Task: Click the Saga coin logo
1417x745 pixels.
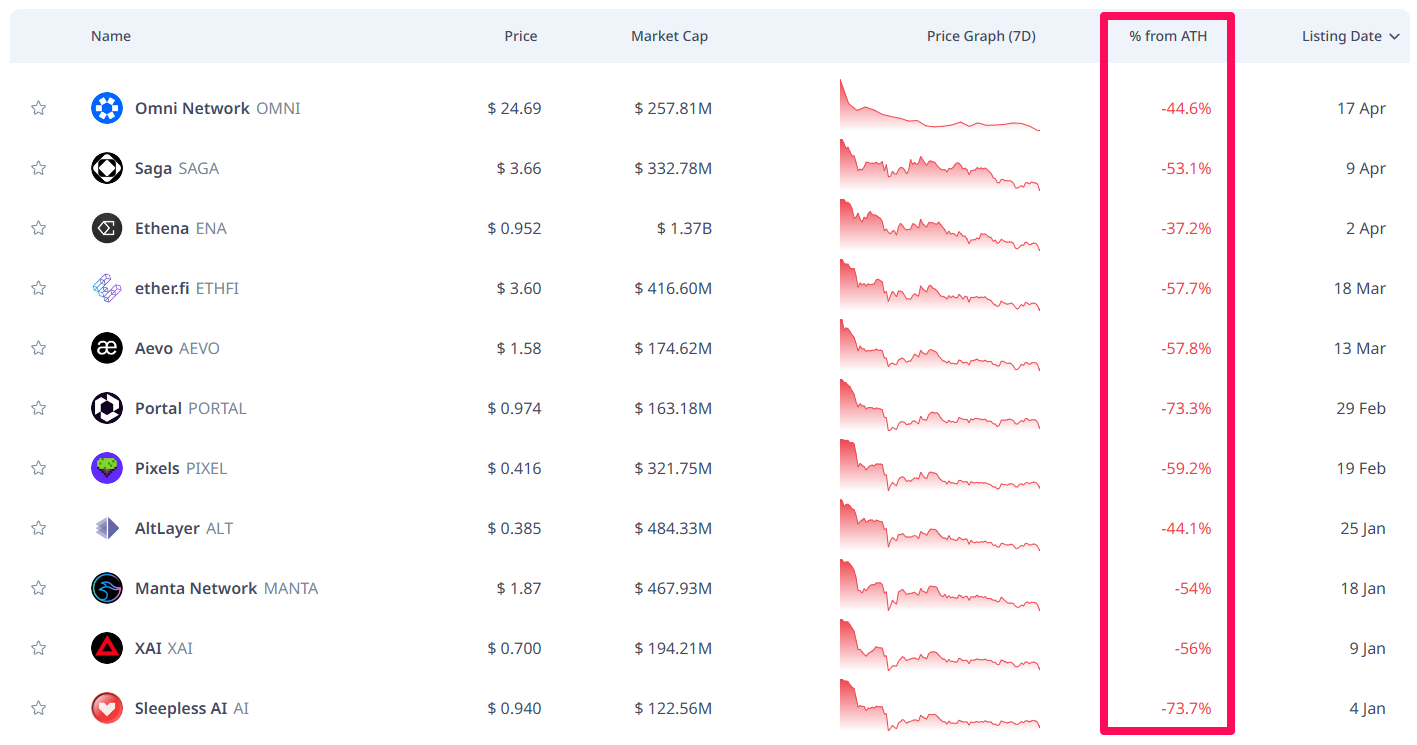Action: (x=107, y=168)
